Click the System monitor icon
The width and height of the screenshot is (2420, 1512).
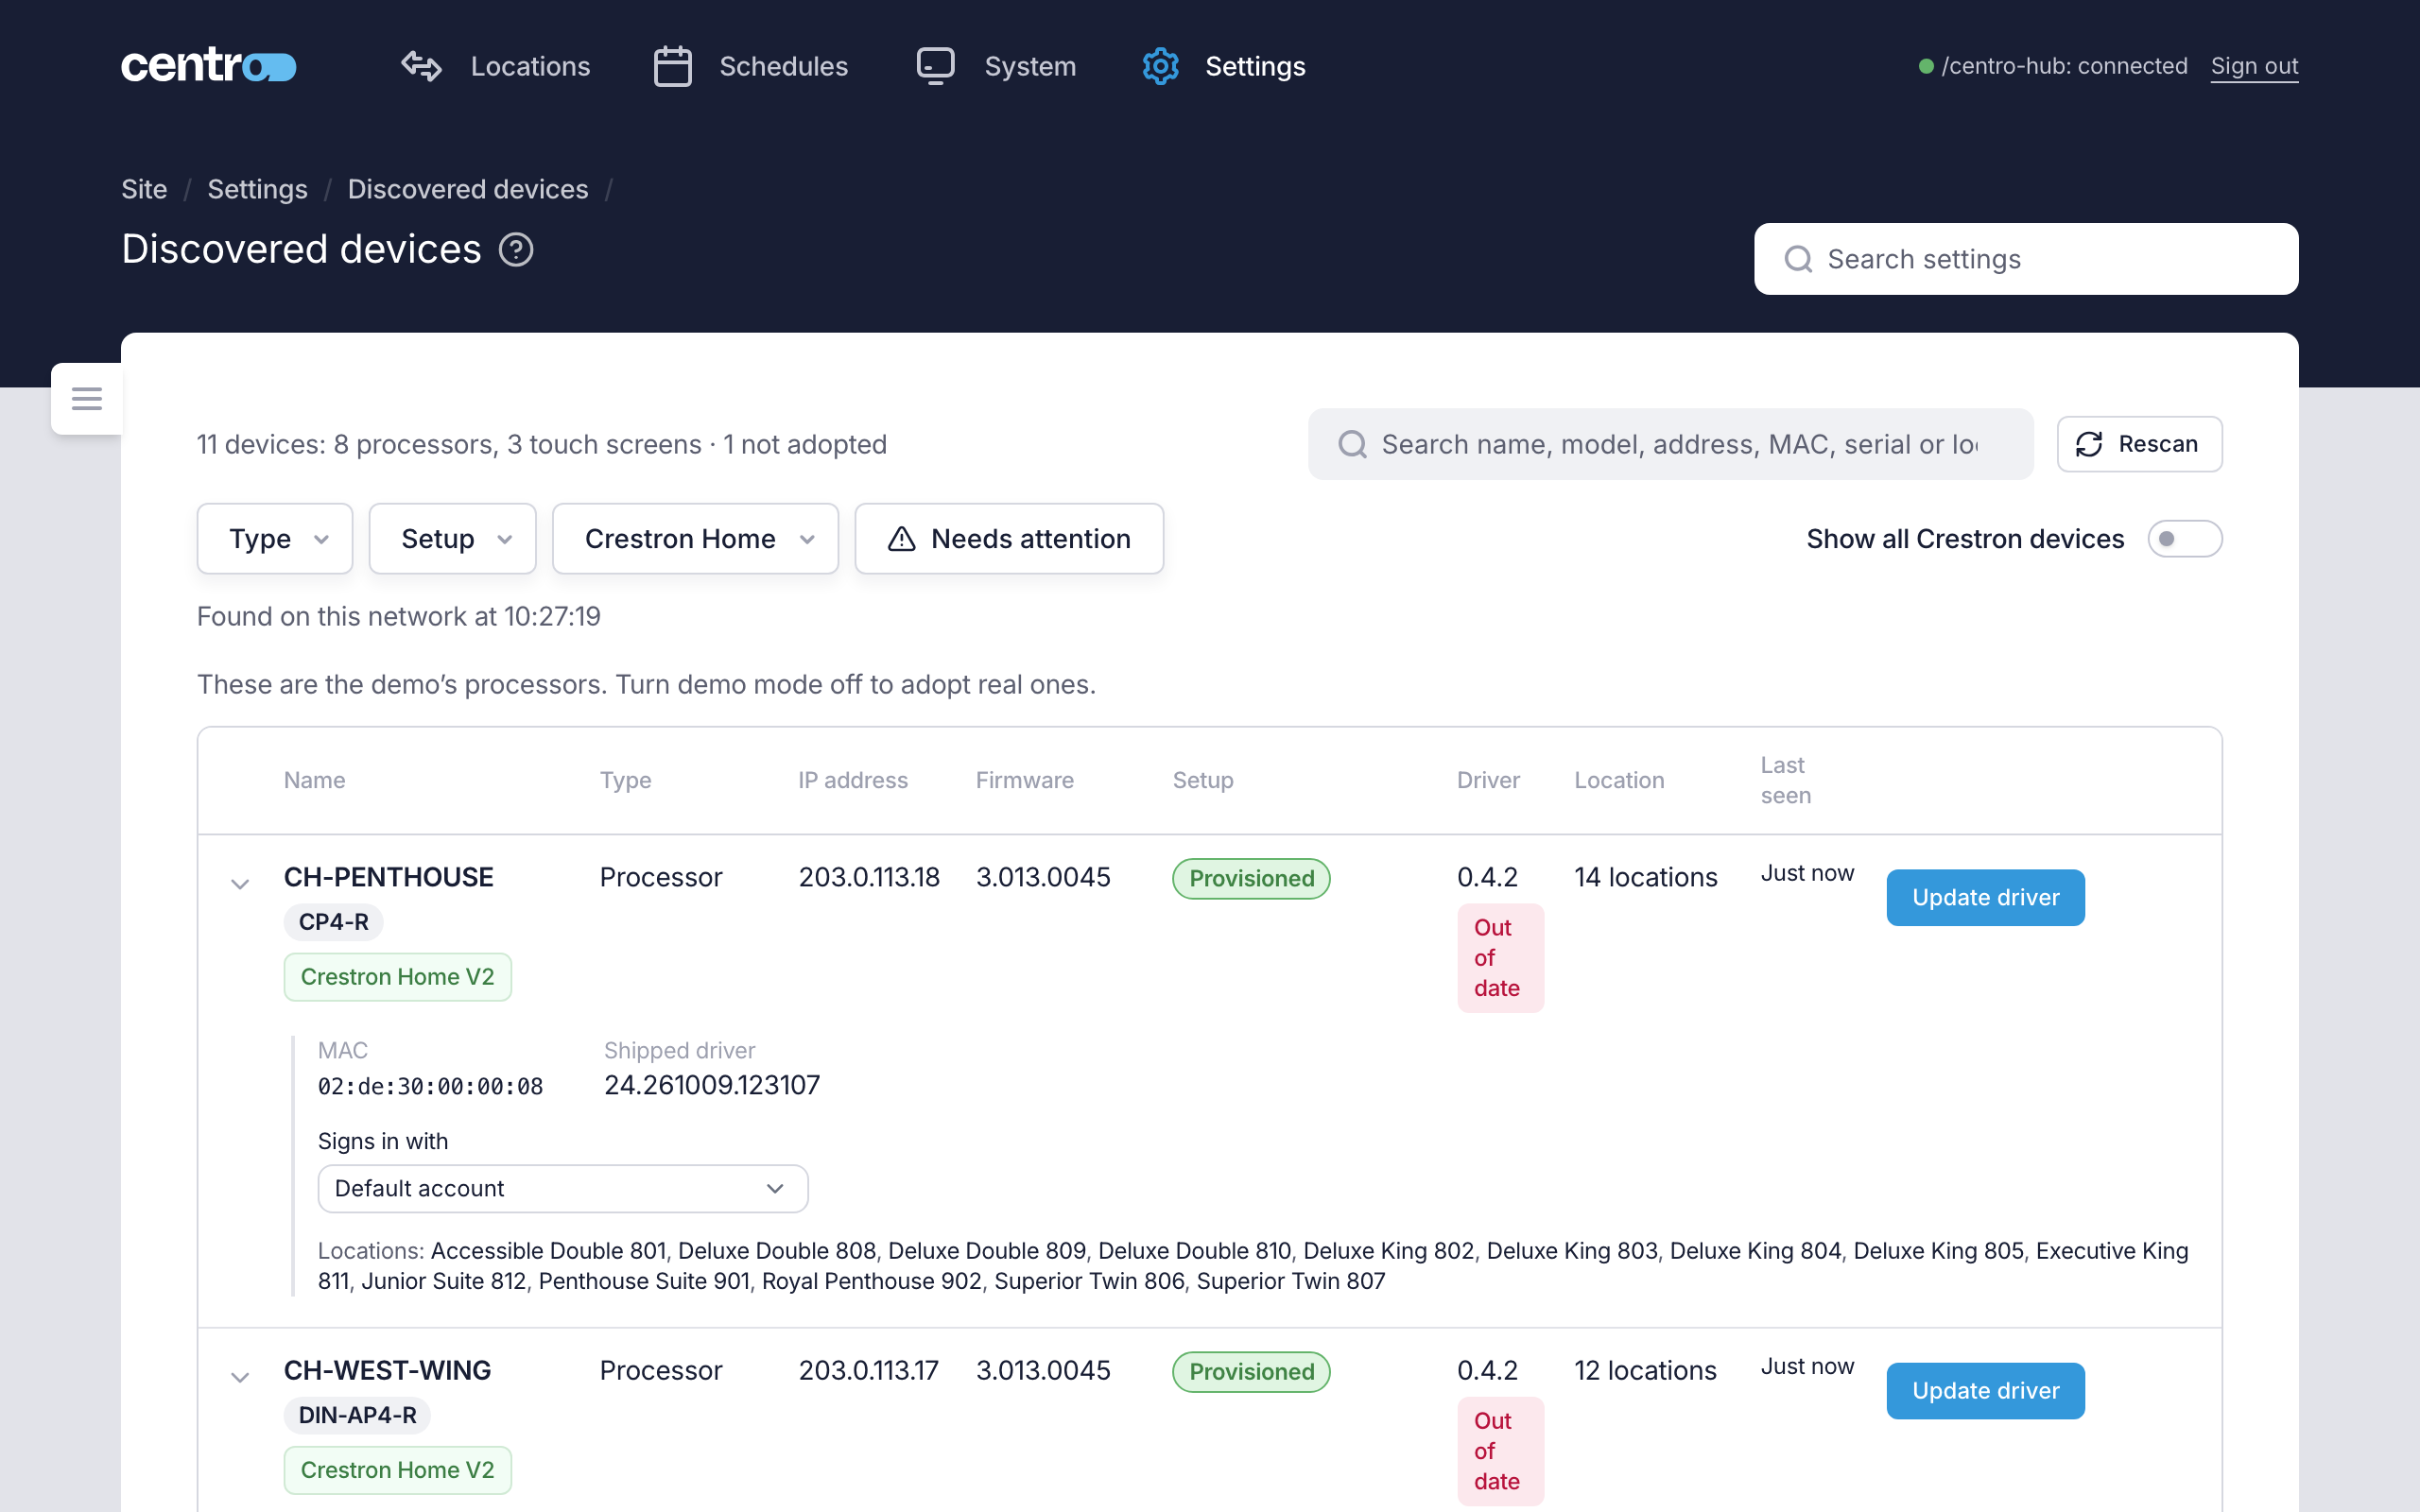(x=936, y=66)
